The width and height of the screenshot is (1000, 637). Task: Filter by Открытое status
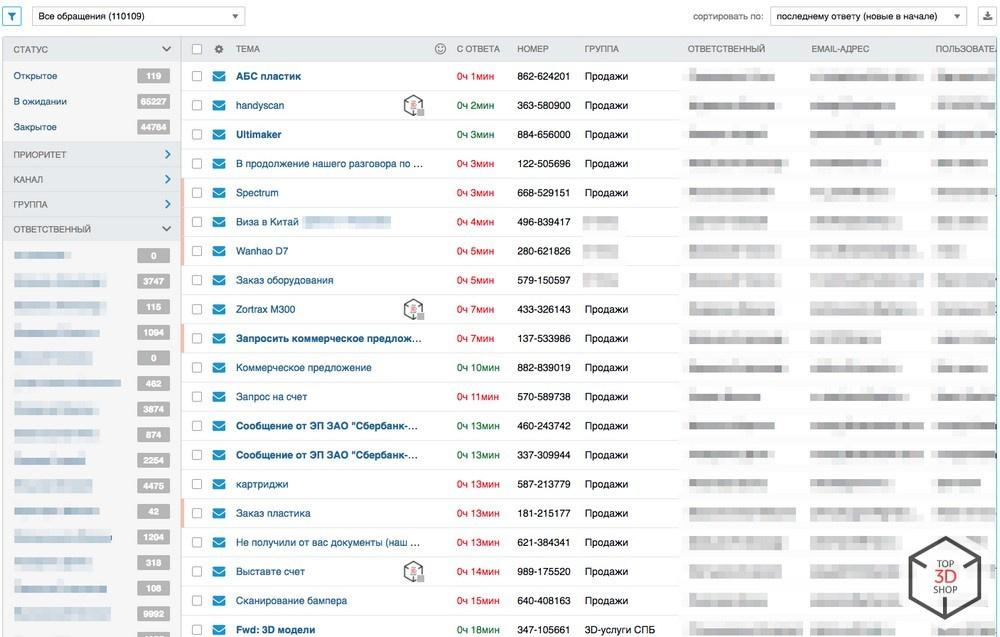(x=36, y=76)
